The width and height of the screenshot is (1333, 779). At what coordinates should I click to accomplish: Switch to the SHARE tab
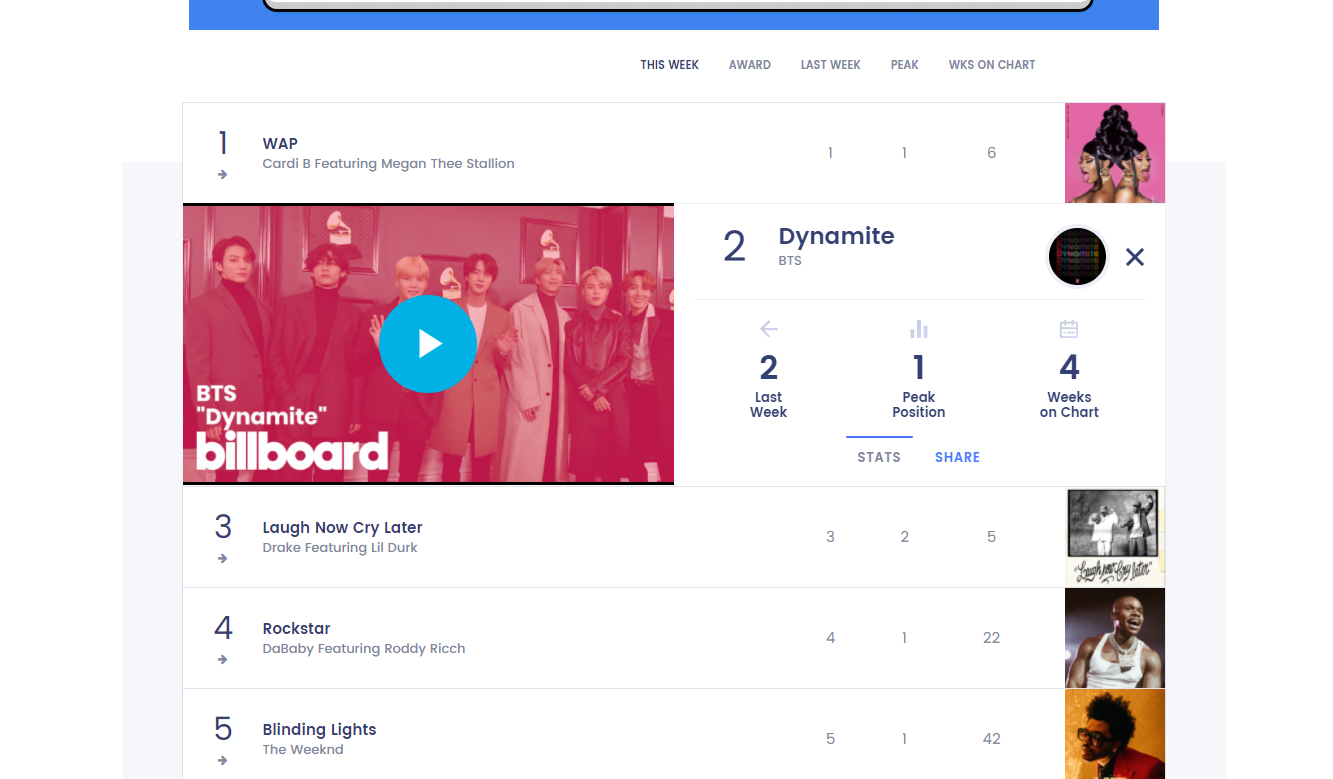click(957, 457)
